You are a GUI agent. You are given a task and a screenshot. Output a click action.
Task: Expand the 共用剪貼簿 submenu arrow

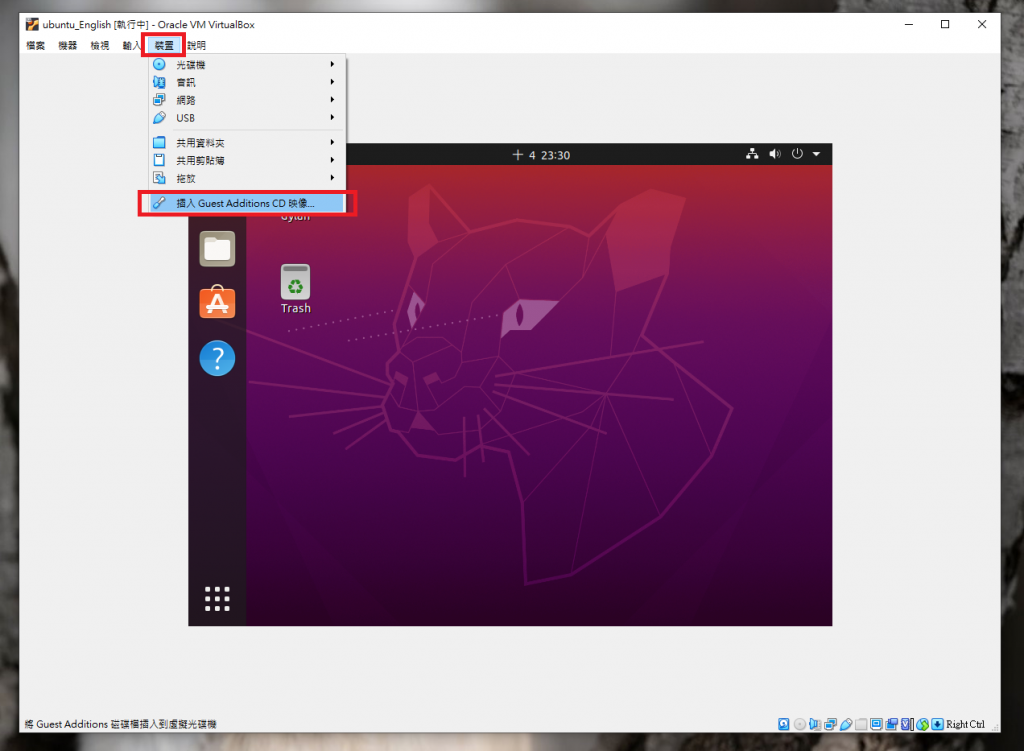332,160
